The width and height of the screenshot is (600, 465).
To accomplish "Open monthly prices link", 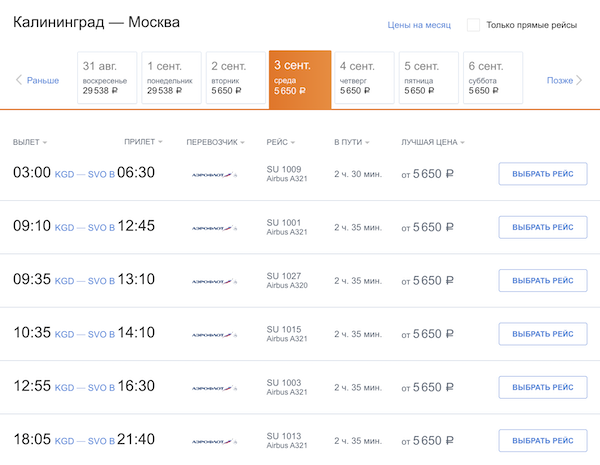I will [419, 24].
